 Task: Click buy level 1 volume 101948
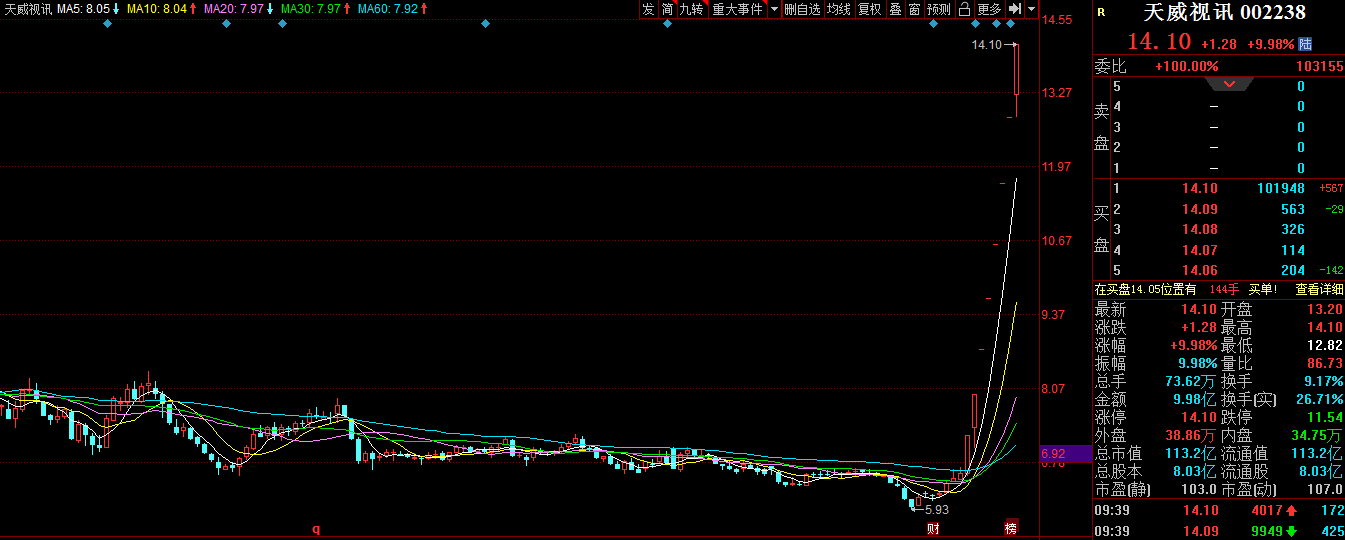point(1281,188)
